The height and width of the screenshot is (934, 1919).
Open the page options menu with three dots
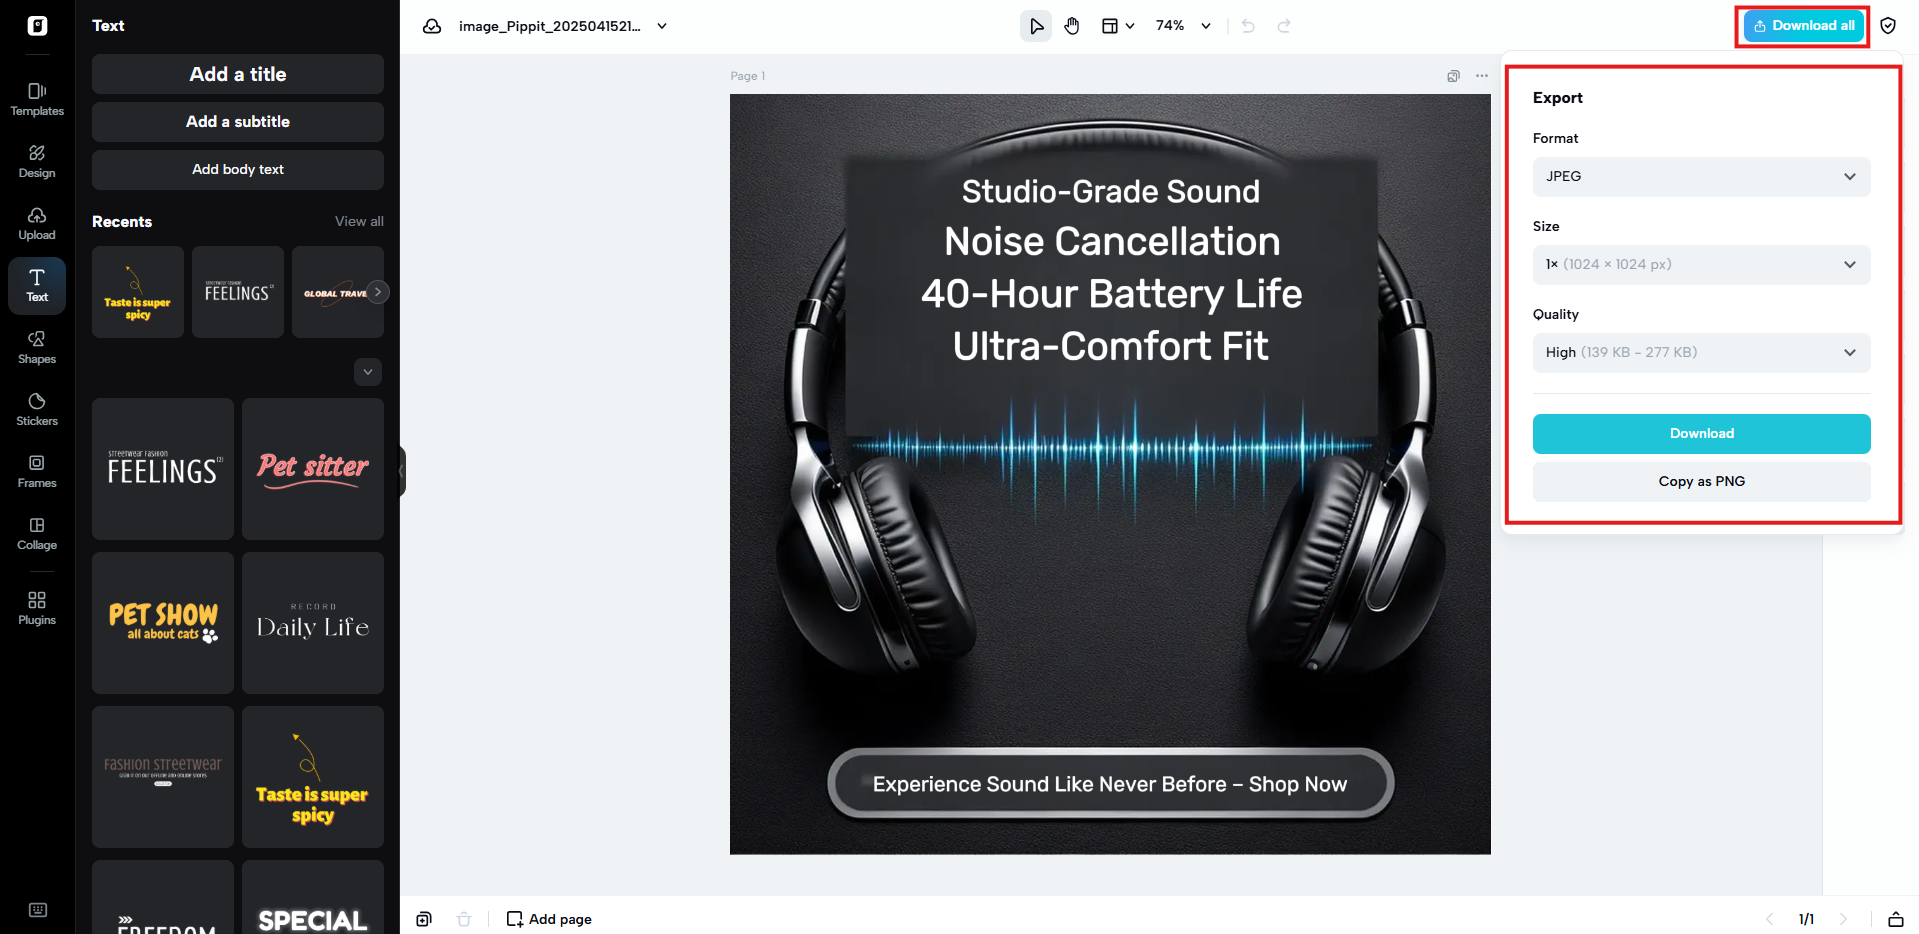pyautogui.click(x=1481, y=76)
